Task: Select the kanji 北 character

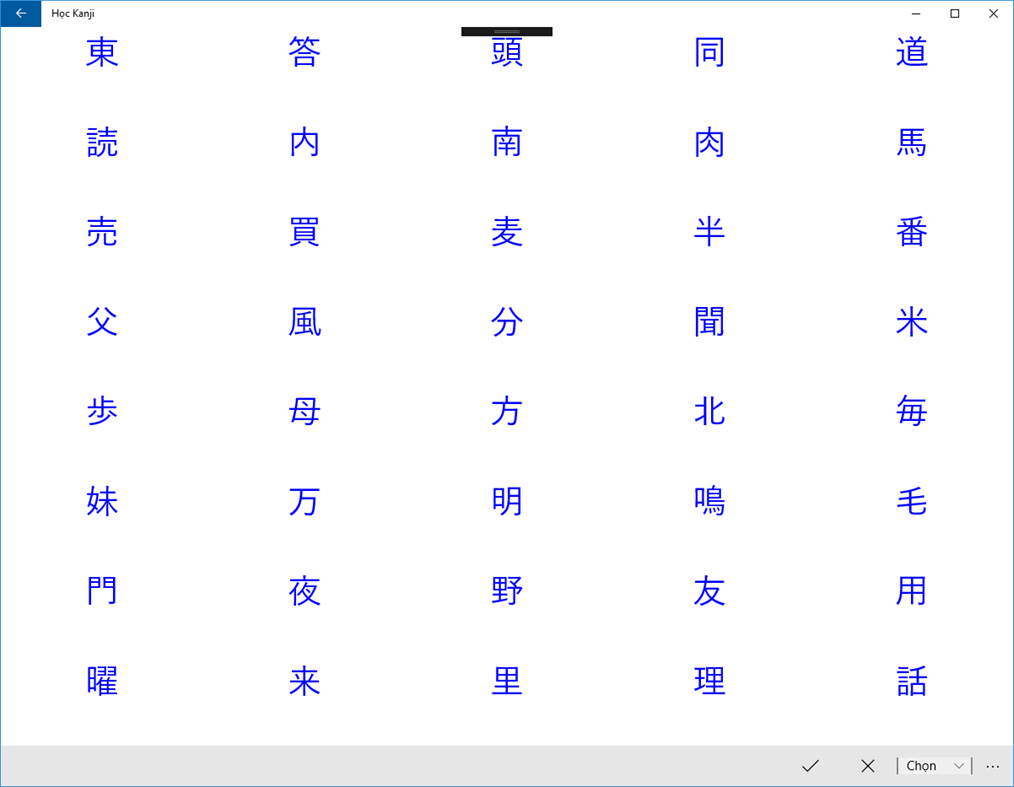Action: point(709,412)
